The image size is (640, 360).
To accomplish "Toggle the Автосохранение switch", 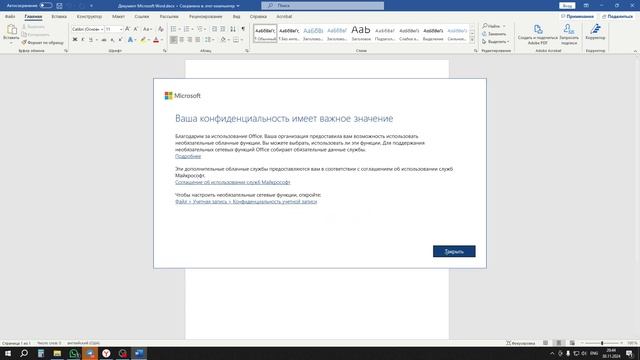I will (x=46, y=6).
